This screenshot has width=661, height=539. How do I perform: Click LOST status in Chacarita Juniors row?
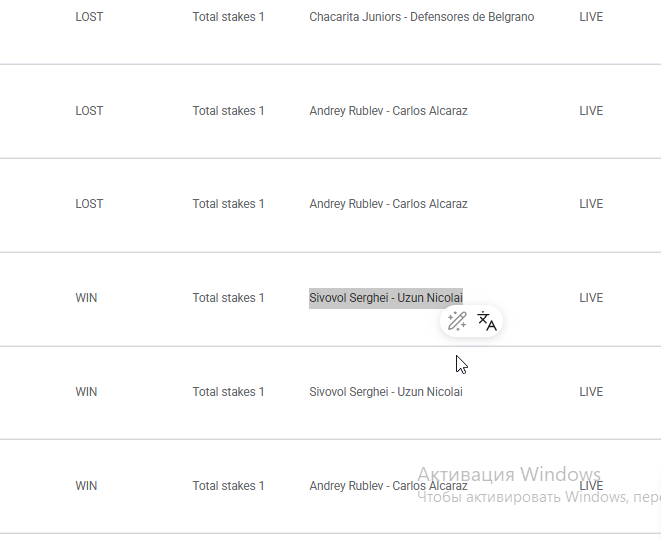[x=89, y=17]
